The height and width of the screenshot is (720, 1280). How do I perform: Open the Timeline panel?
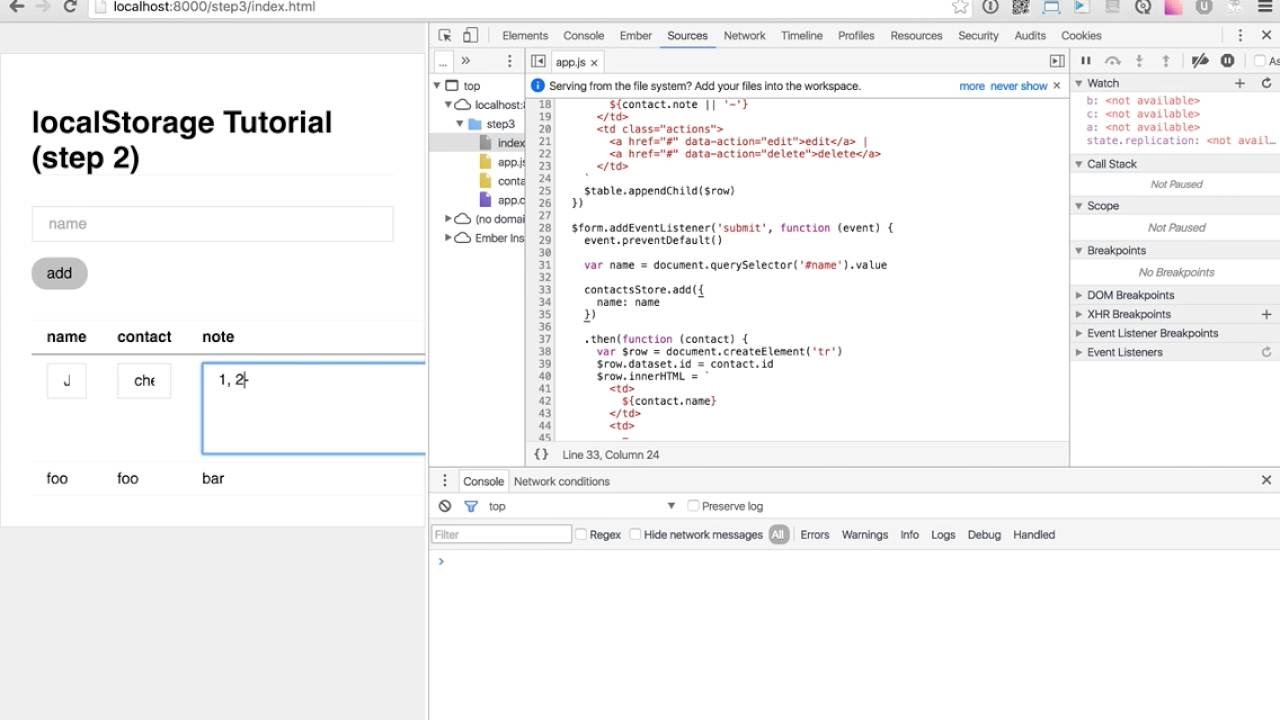coord(802,35)
